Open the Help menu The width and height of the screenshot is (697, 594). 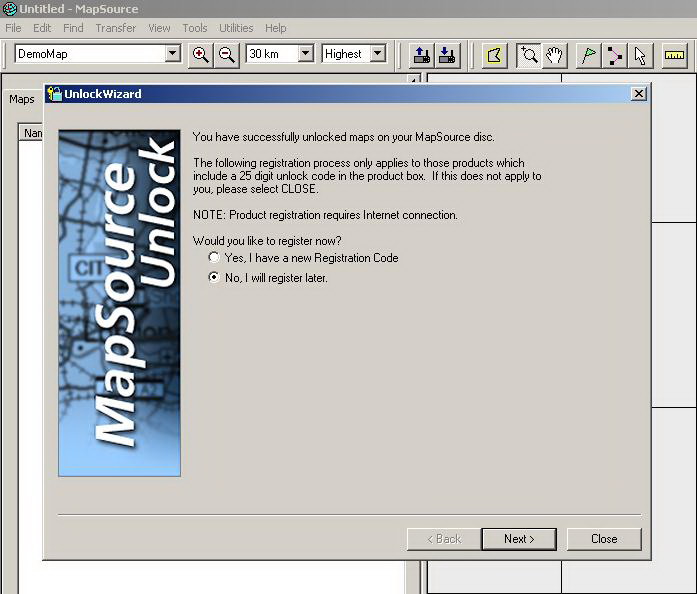pyautogui.click(x=276, y=28)
